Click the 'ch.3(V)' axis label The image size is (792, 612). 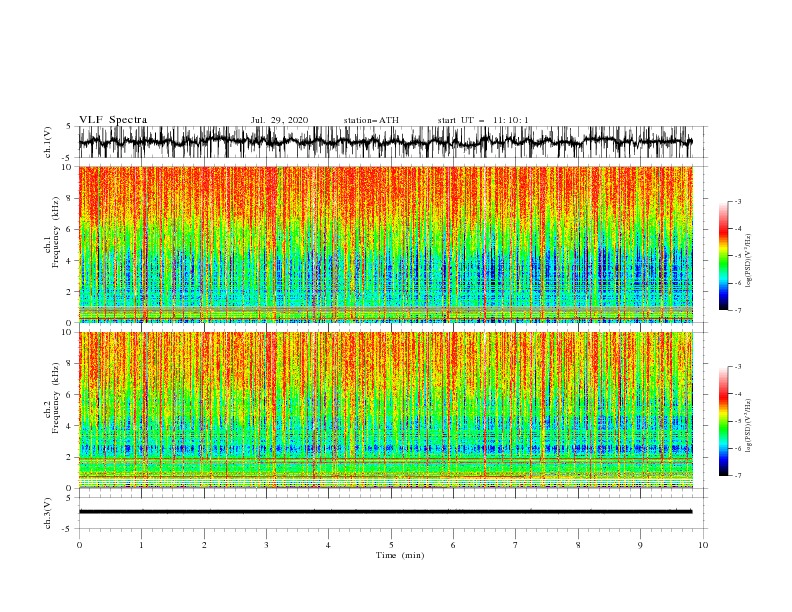click(48, 513)
